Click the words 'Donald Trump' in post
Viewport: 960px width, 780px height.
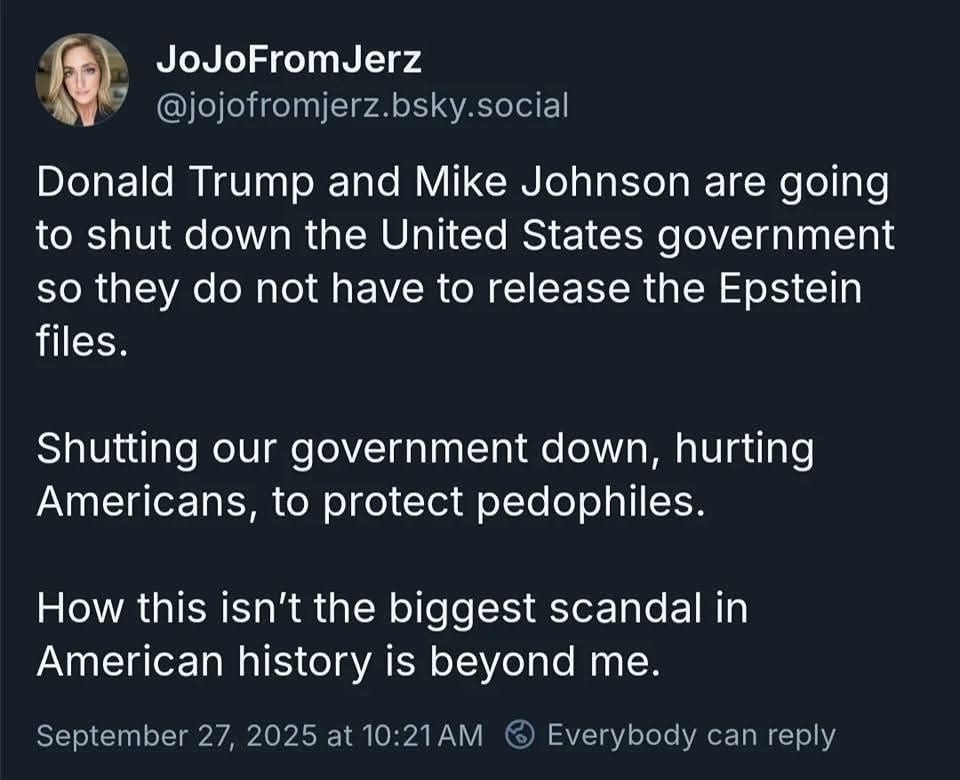click(174, 182)
